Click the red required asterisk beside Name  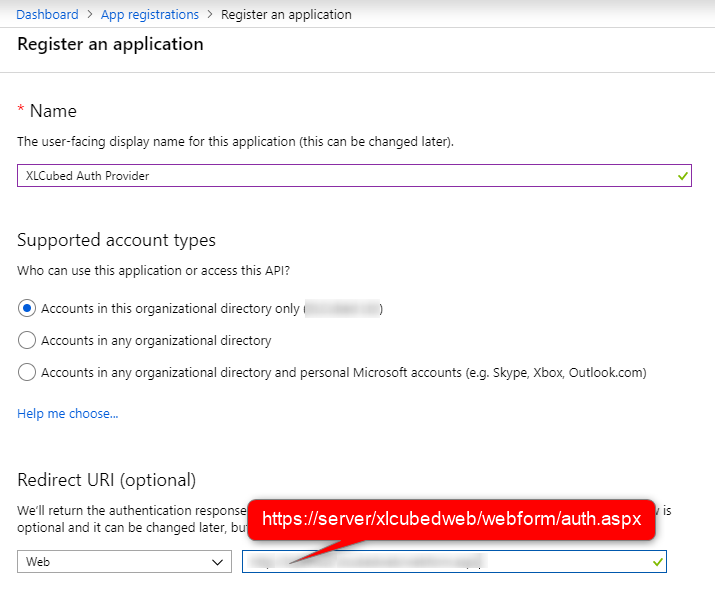tap(21, 109)
